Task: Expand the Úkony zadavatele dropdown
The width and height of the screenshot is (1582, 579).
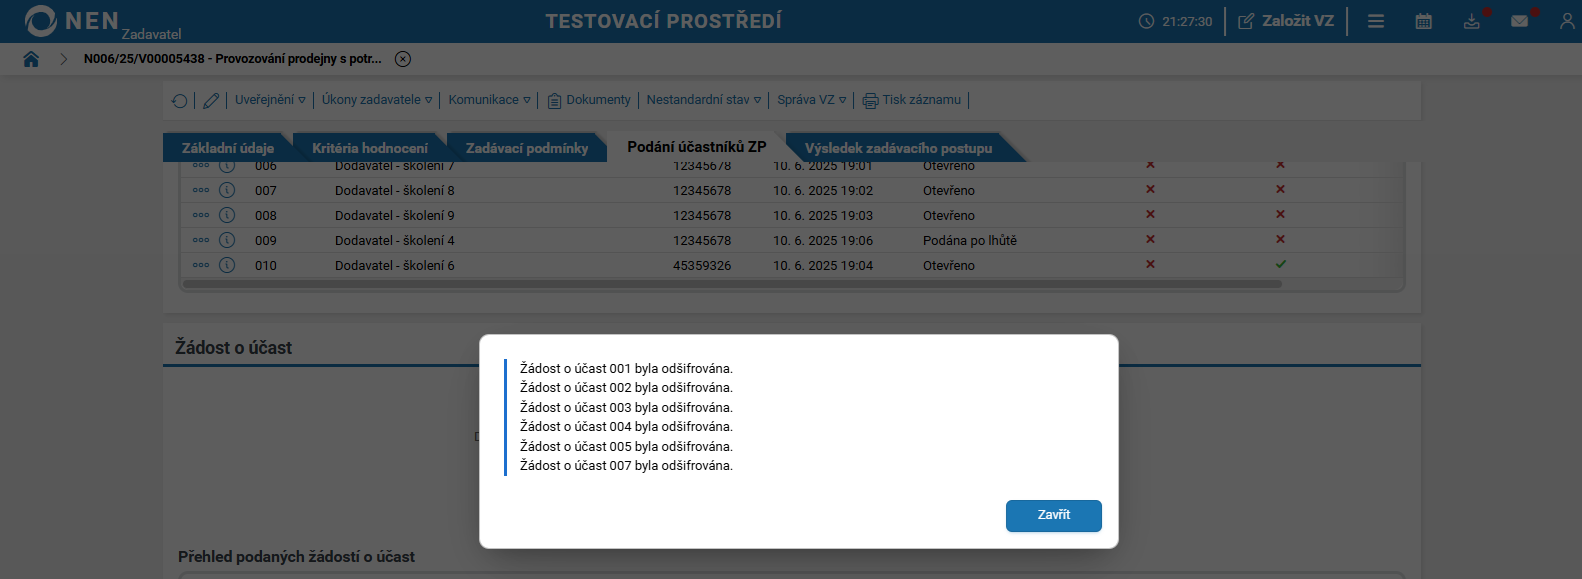Action: tap(377, 100)
